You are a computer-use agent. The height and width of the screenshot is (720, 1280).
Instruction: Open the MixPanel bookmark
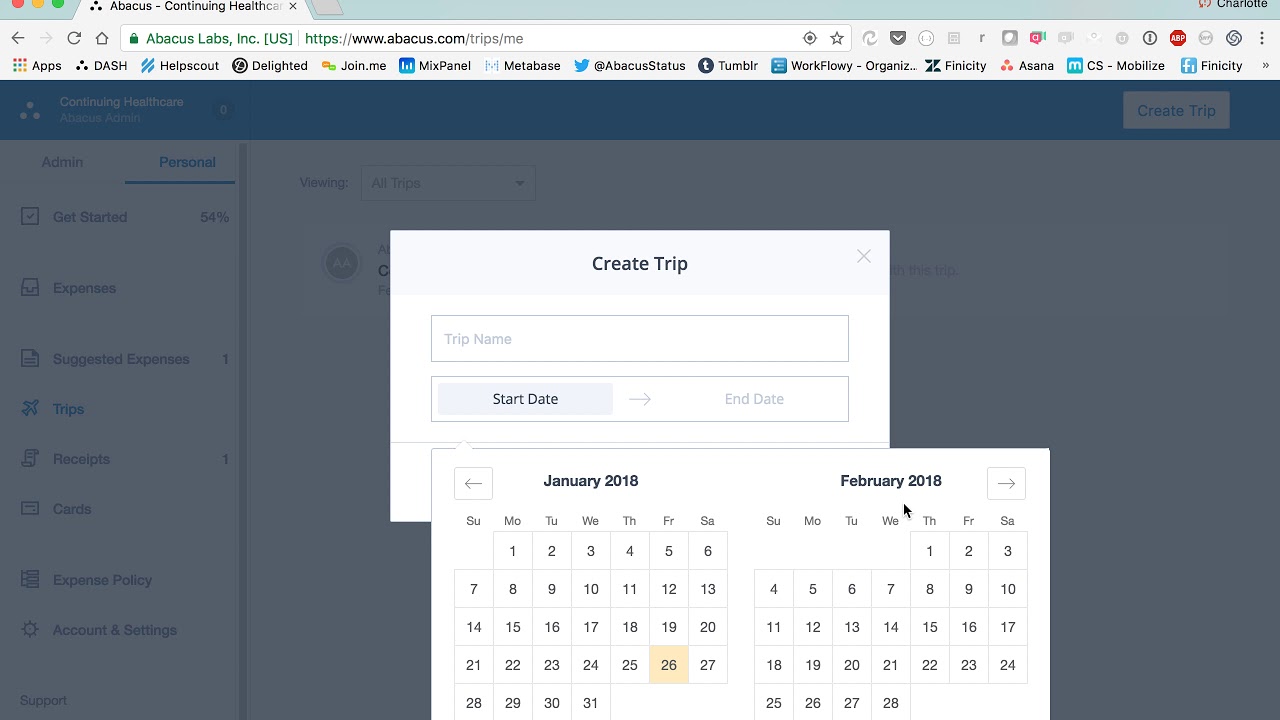(x=435, y=65)
